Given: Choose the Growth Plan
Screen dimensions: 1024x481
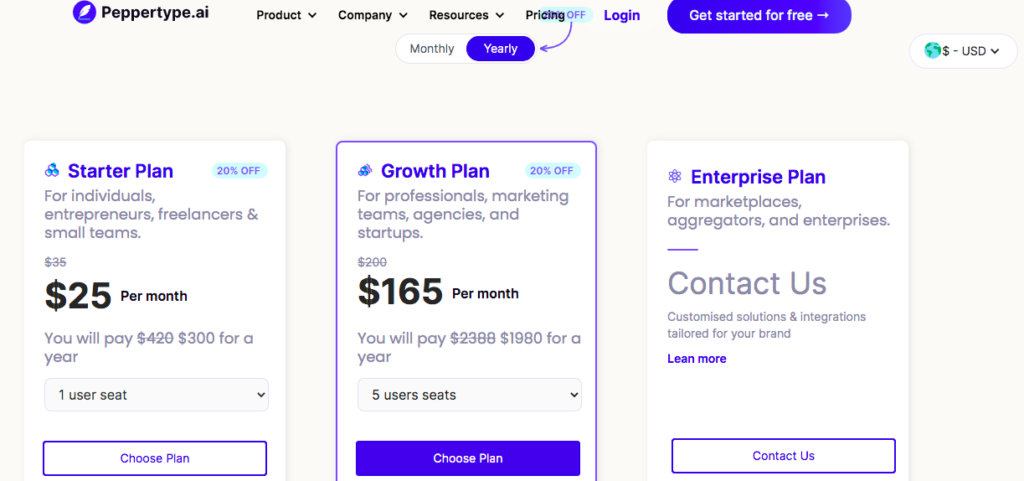Looking at the screenshot, I should click(468, 458).
